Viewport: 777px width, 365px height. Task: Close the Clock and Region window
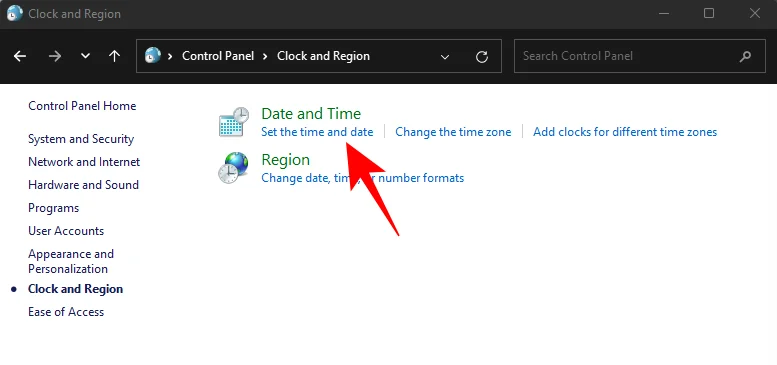point(755,13)
